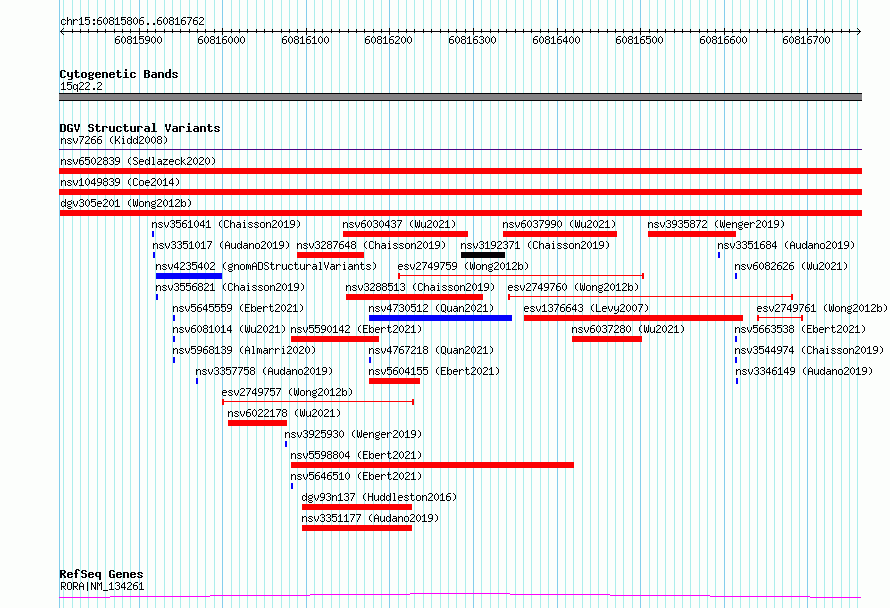Select nsv6037990 (Wu2021) variant label
The width and height of the screenshot is (890, 608).
coord(559,224)
